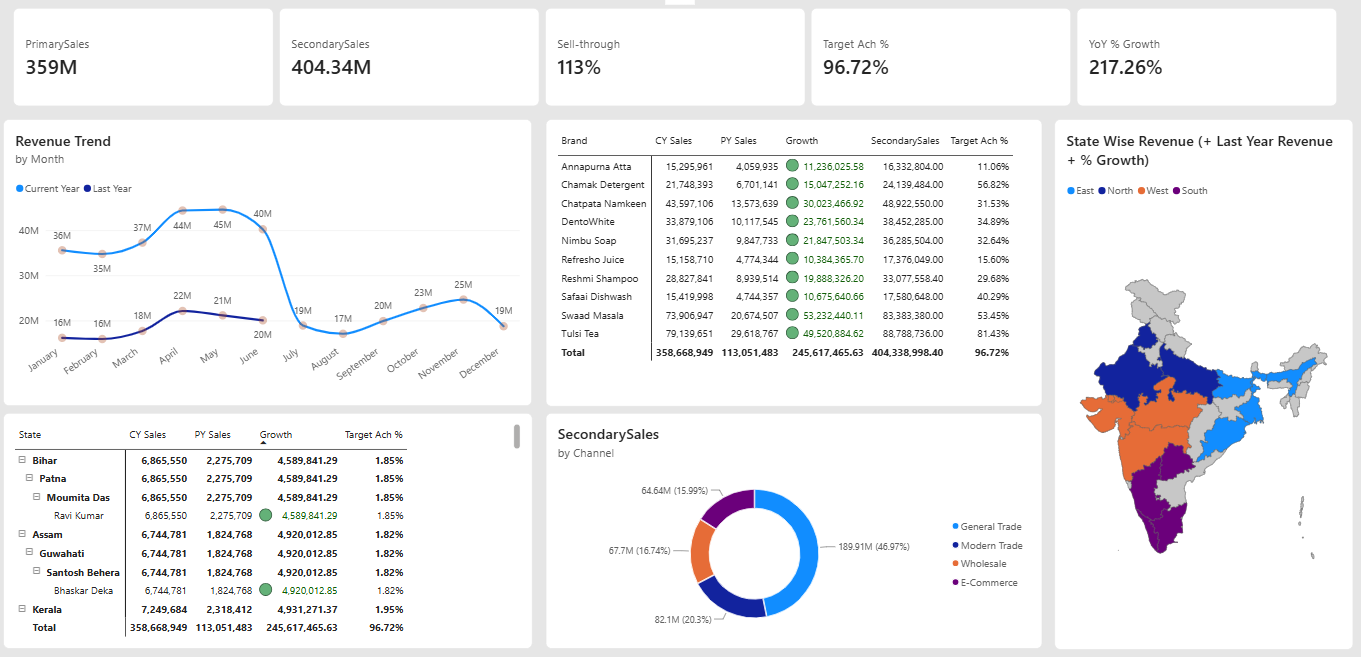Toggle Last Year legend in Revenue Trend

coord(108,189)
